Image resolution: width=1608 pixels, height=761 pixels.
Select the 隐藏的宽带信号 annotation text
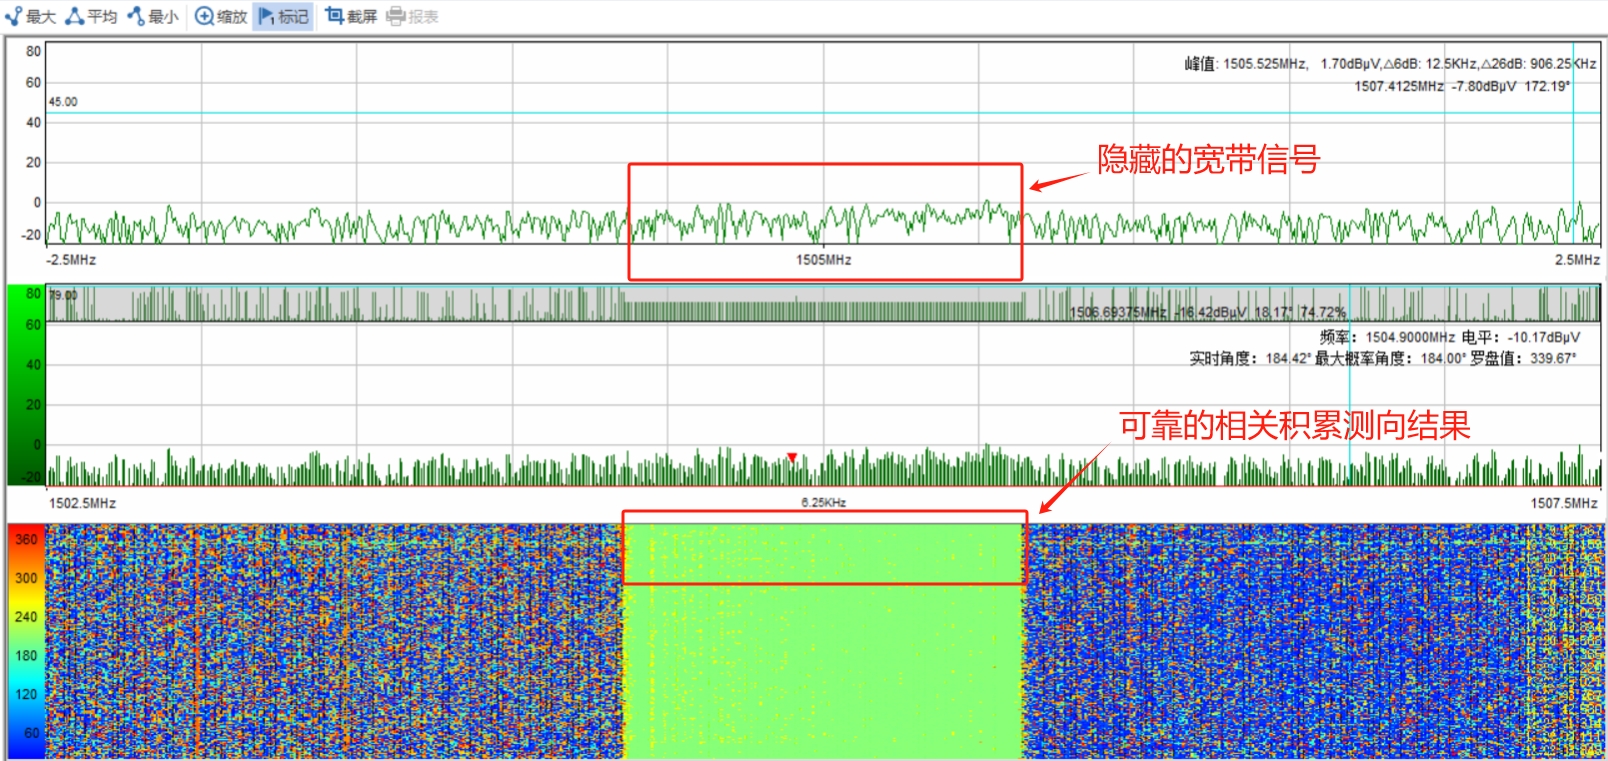coord(1208,160)
